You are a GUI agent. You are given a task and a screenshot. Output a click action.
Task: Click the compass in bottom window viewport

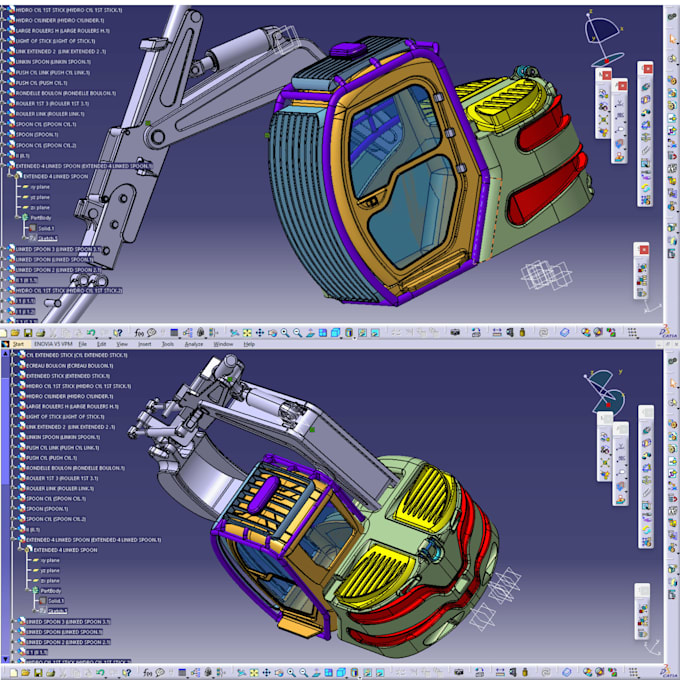tap(606, 392)
